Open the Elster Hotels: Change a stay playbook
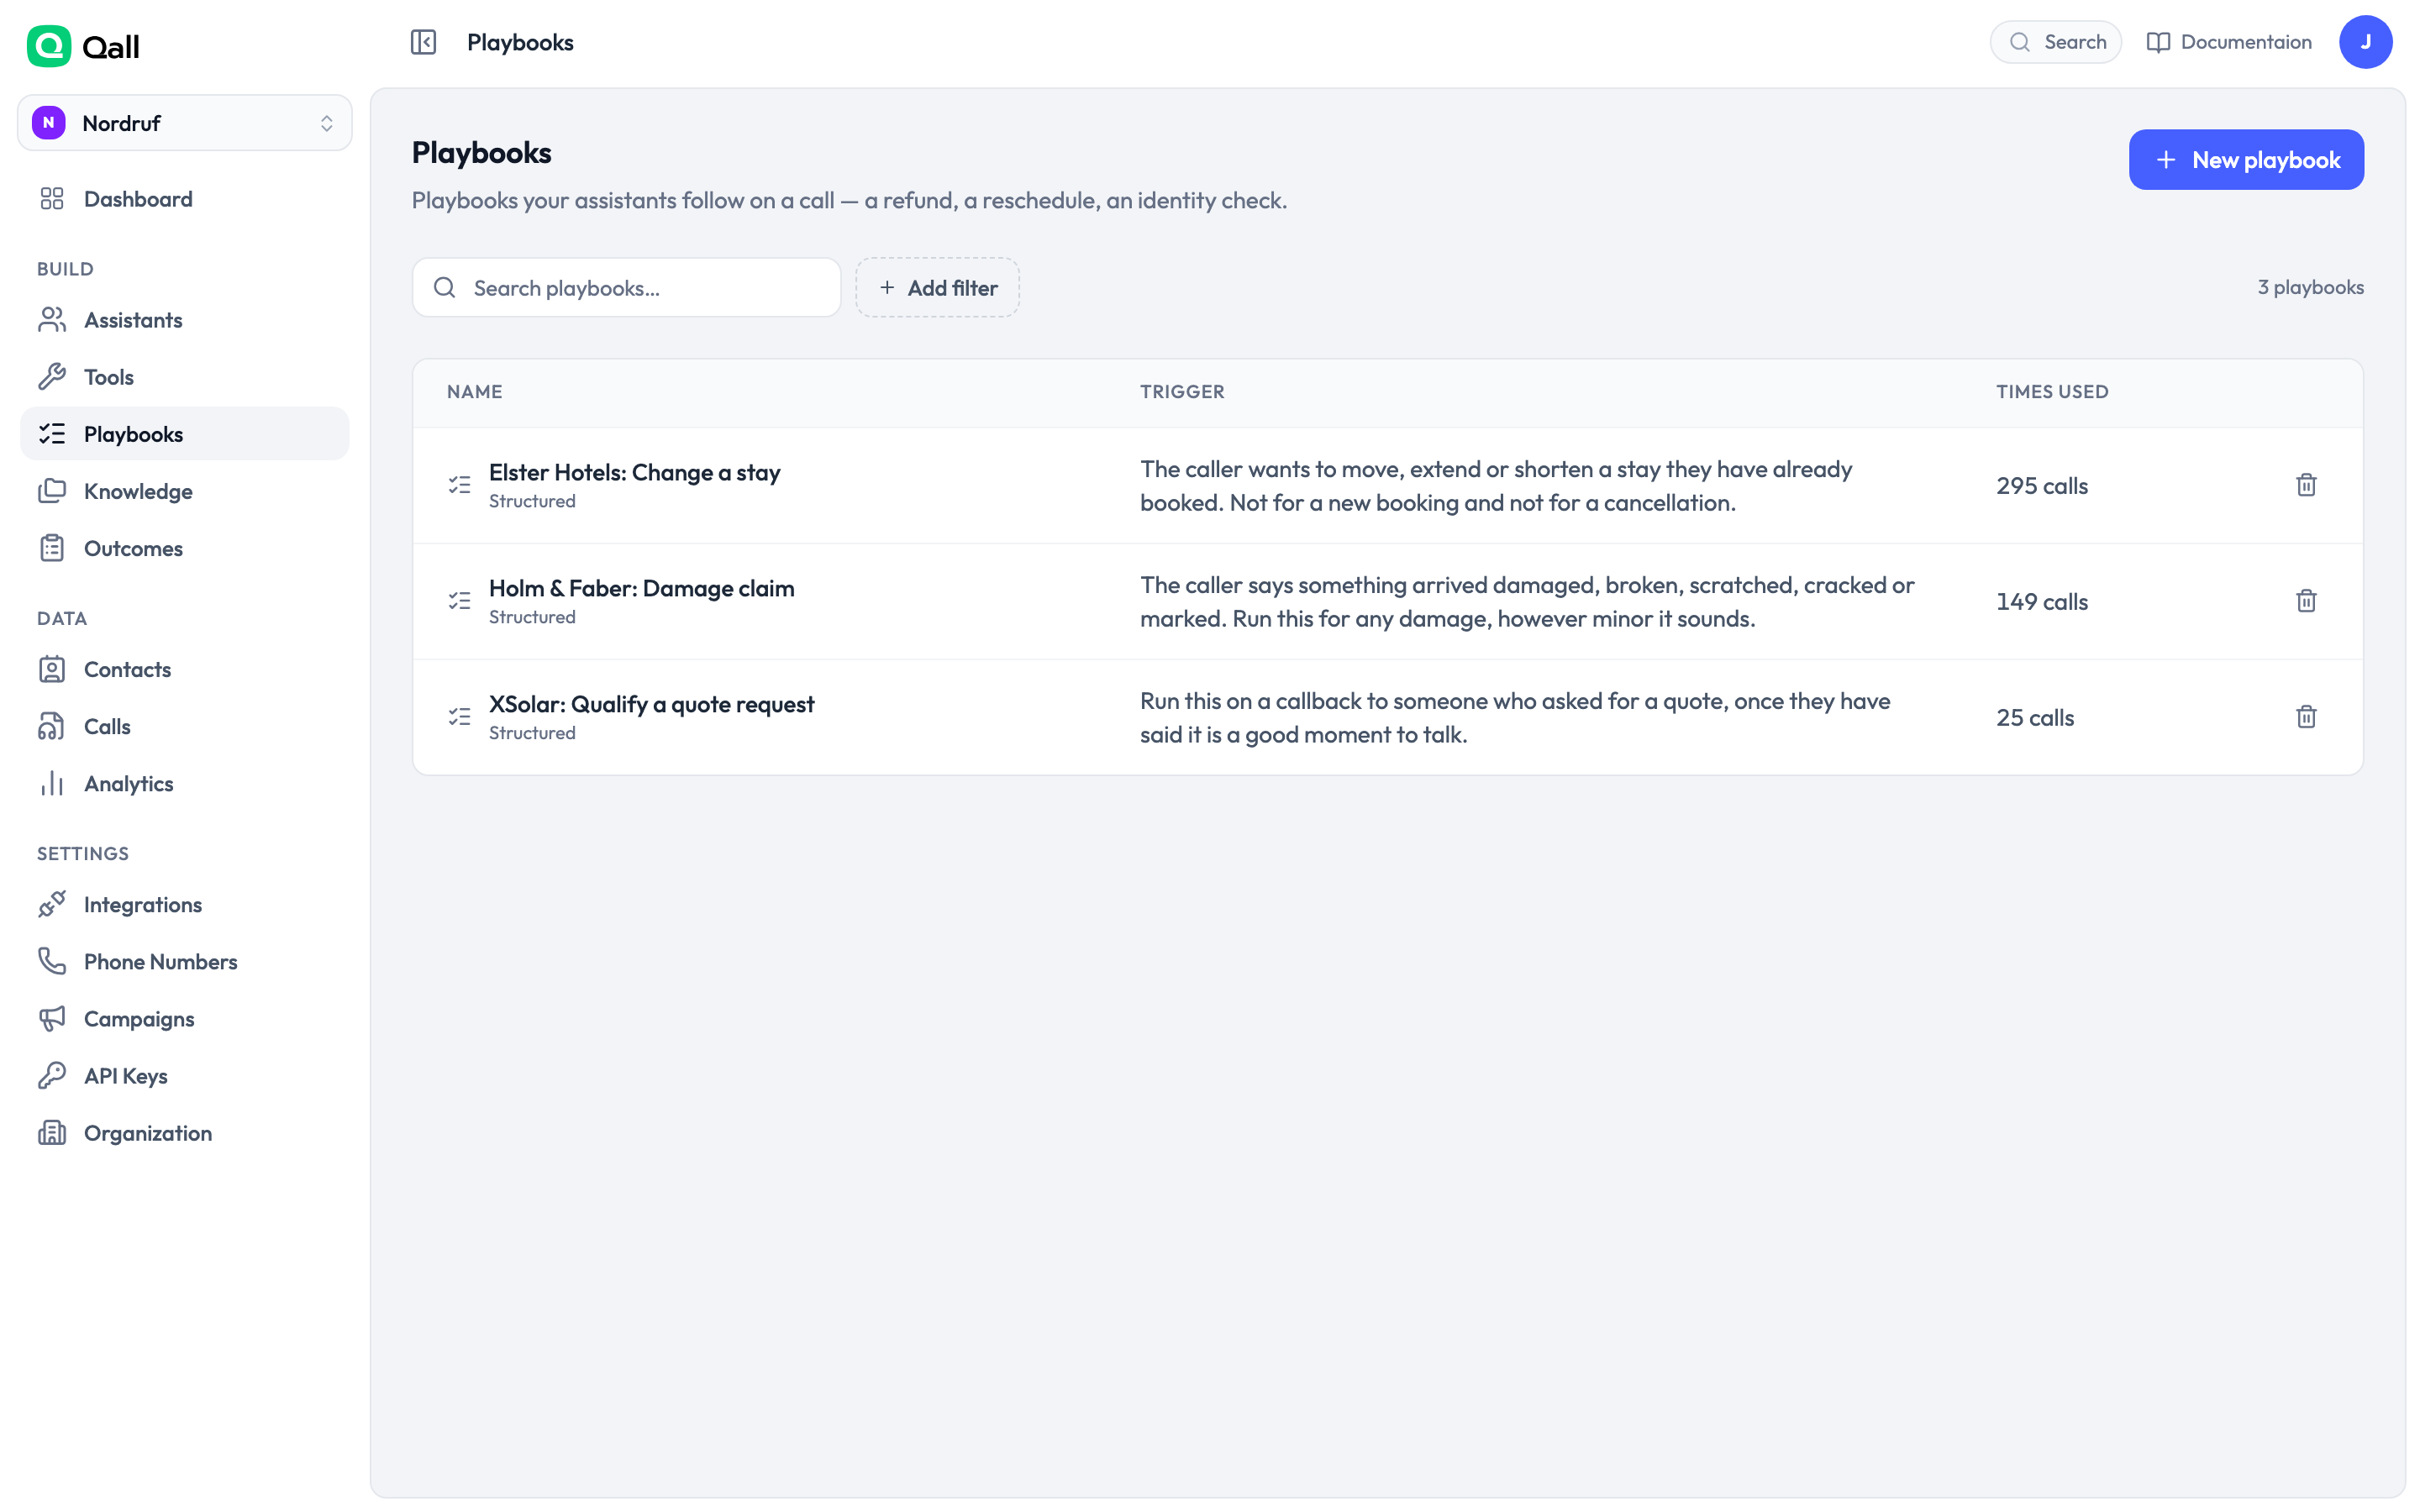Image resolution: width=2420 pixels, height=1512 pixels. 634,472
